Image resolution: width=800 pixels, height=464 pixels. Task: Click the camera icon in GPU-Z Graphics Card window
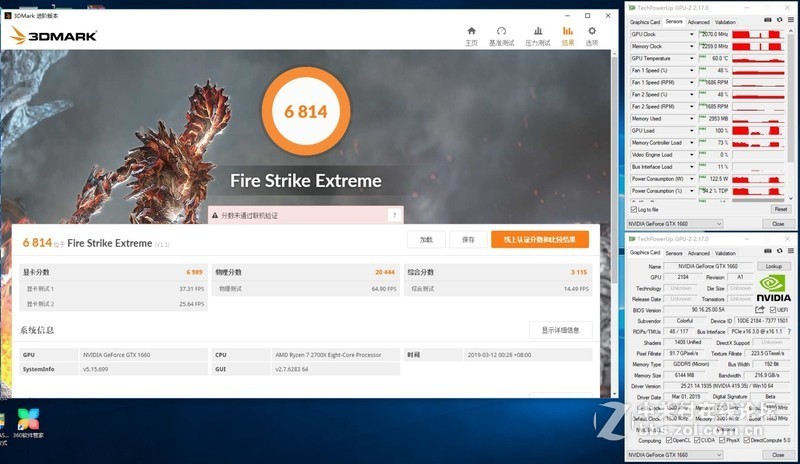click(x=768, y=251)
